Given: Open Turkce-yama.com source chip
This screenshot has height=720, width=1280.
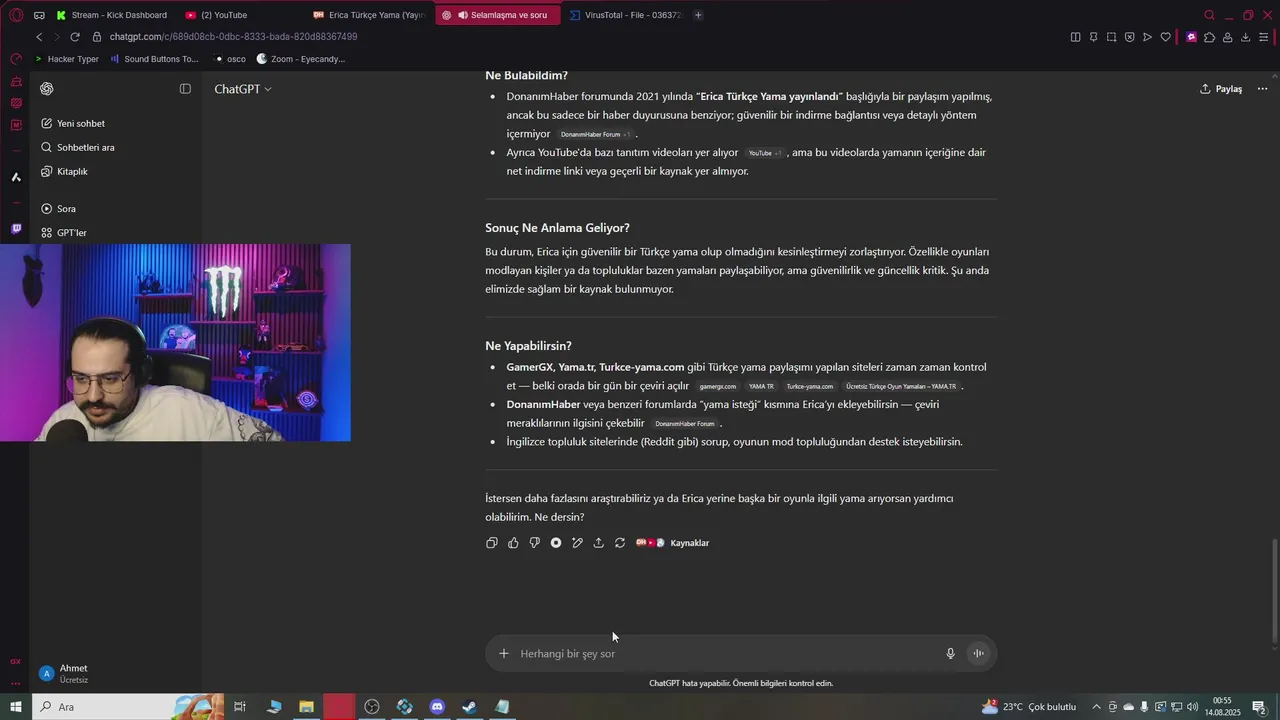Looking at the screenshot, I should pos(809,386).
